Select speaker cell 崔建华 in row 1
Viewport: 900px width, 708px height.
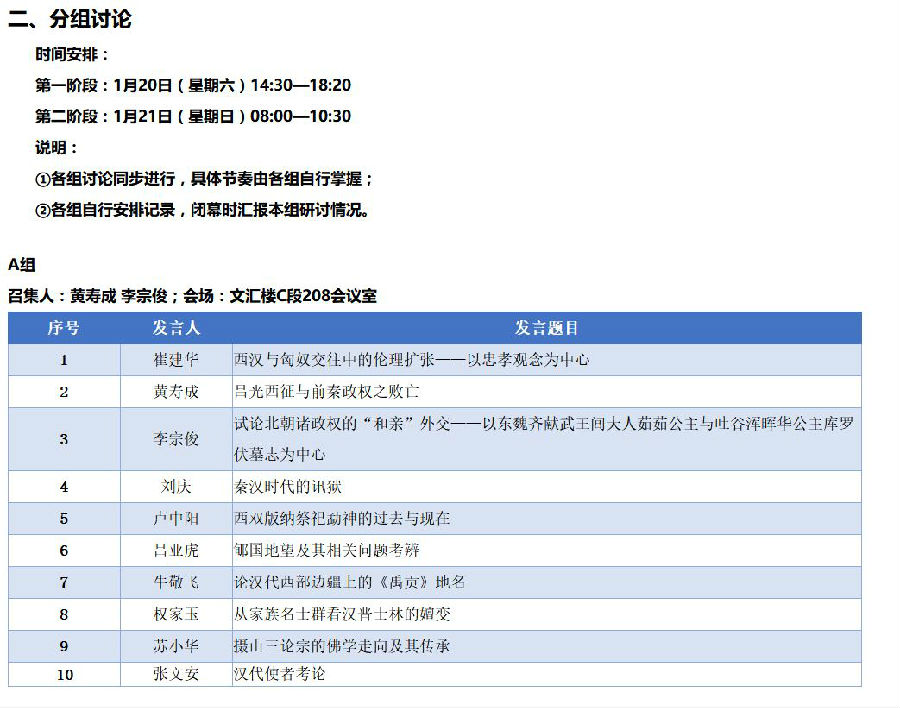coord(176,359)
